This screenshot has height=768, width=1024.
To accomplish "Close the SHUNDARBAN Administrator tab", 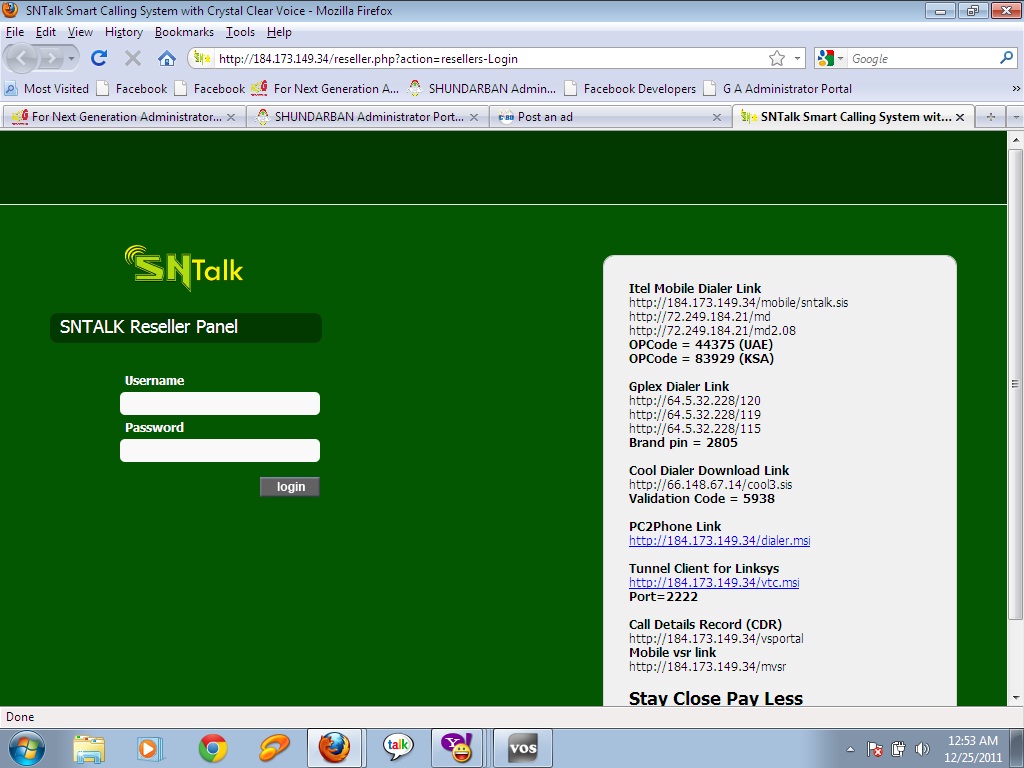I will pyautogui.click(x=474, y=118).
